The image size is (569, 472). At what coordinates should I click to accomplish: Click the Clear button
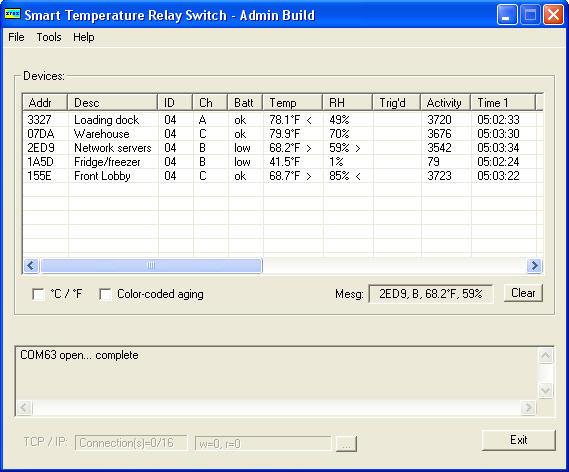pos(523,293)
